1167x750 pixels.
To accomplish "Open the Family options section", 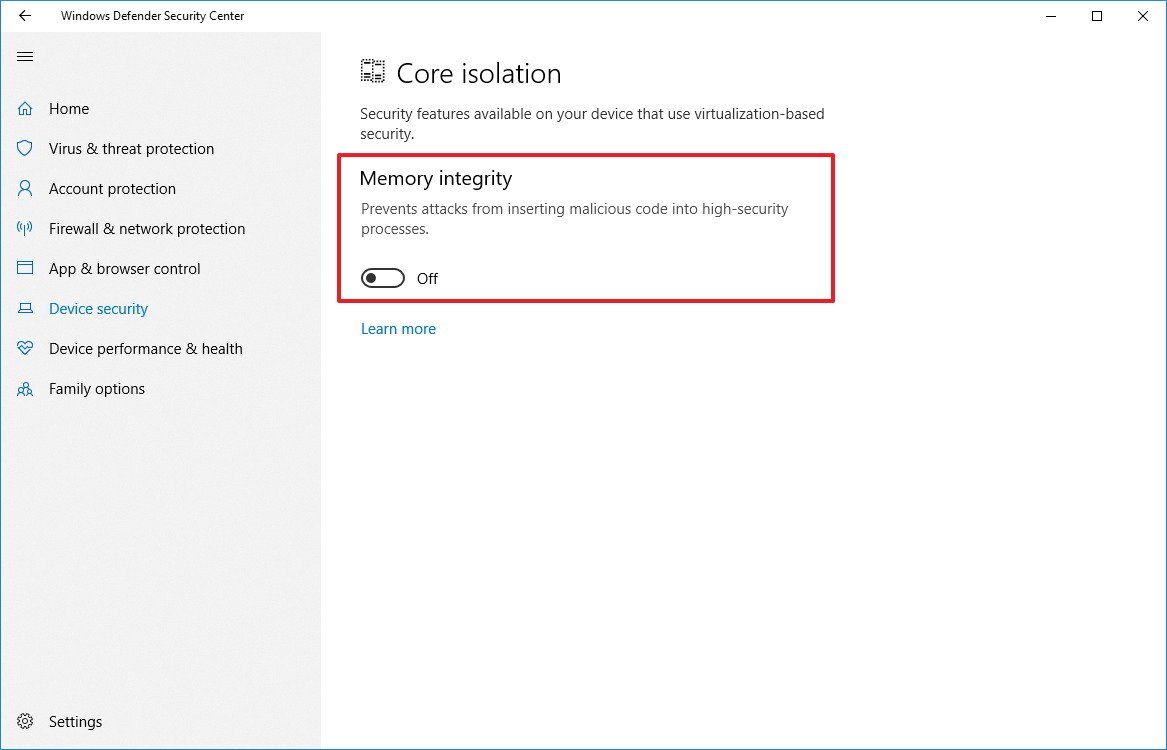I will (x=96, y=388).
